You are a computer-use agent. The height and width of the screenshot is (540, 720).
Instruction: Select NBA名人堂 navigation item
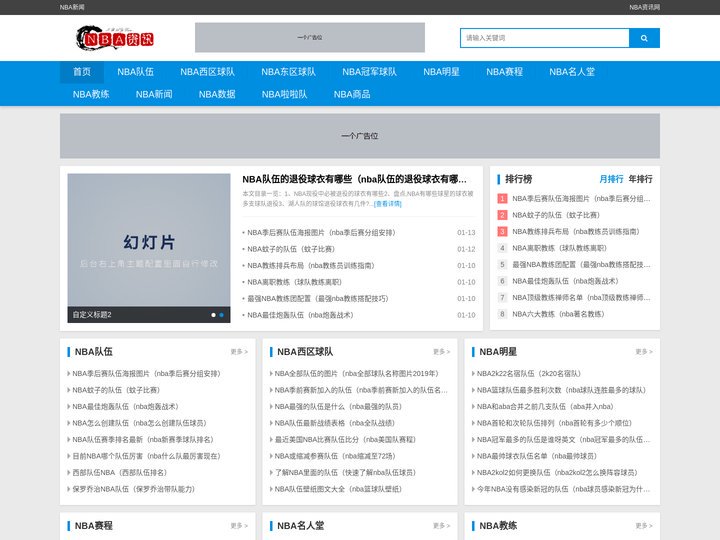coord(572,72)
